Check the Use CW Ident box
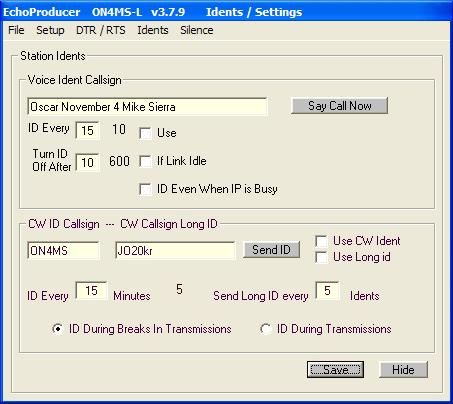This screenshot has width=453, height=404. [x=321, y=241]
